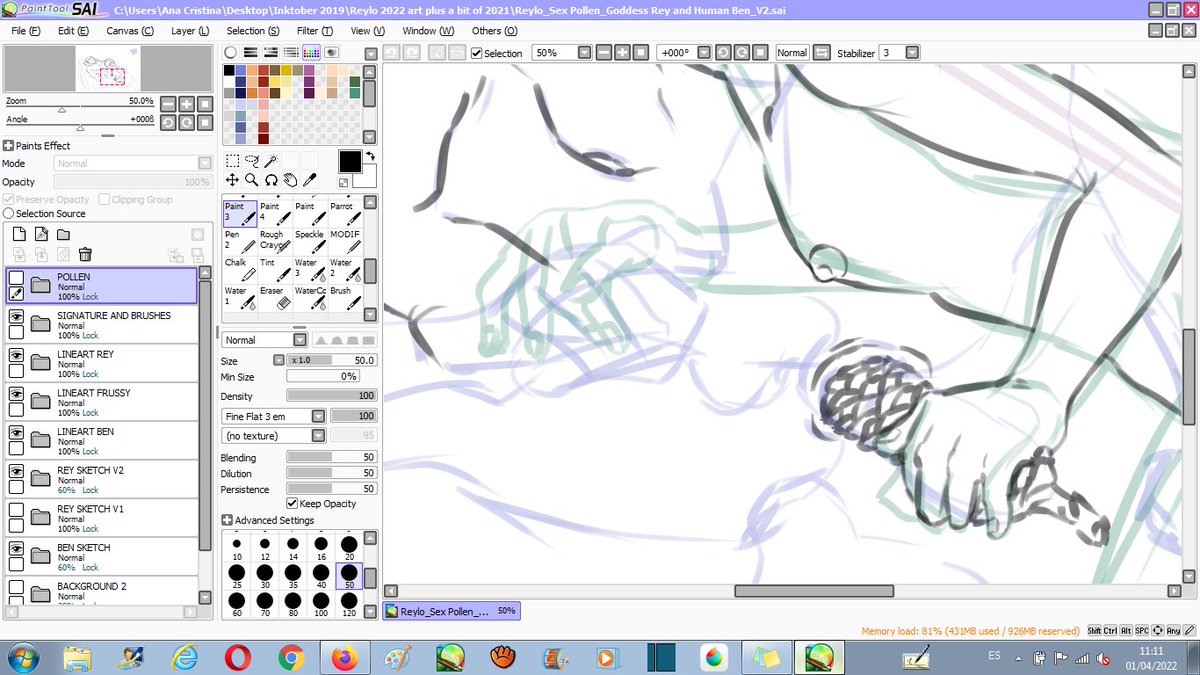The width and height of the screenshot is (1200, 675).
Task: Select the Zoom magnifier tool
Action: click(x=251, y=180)
